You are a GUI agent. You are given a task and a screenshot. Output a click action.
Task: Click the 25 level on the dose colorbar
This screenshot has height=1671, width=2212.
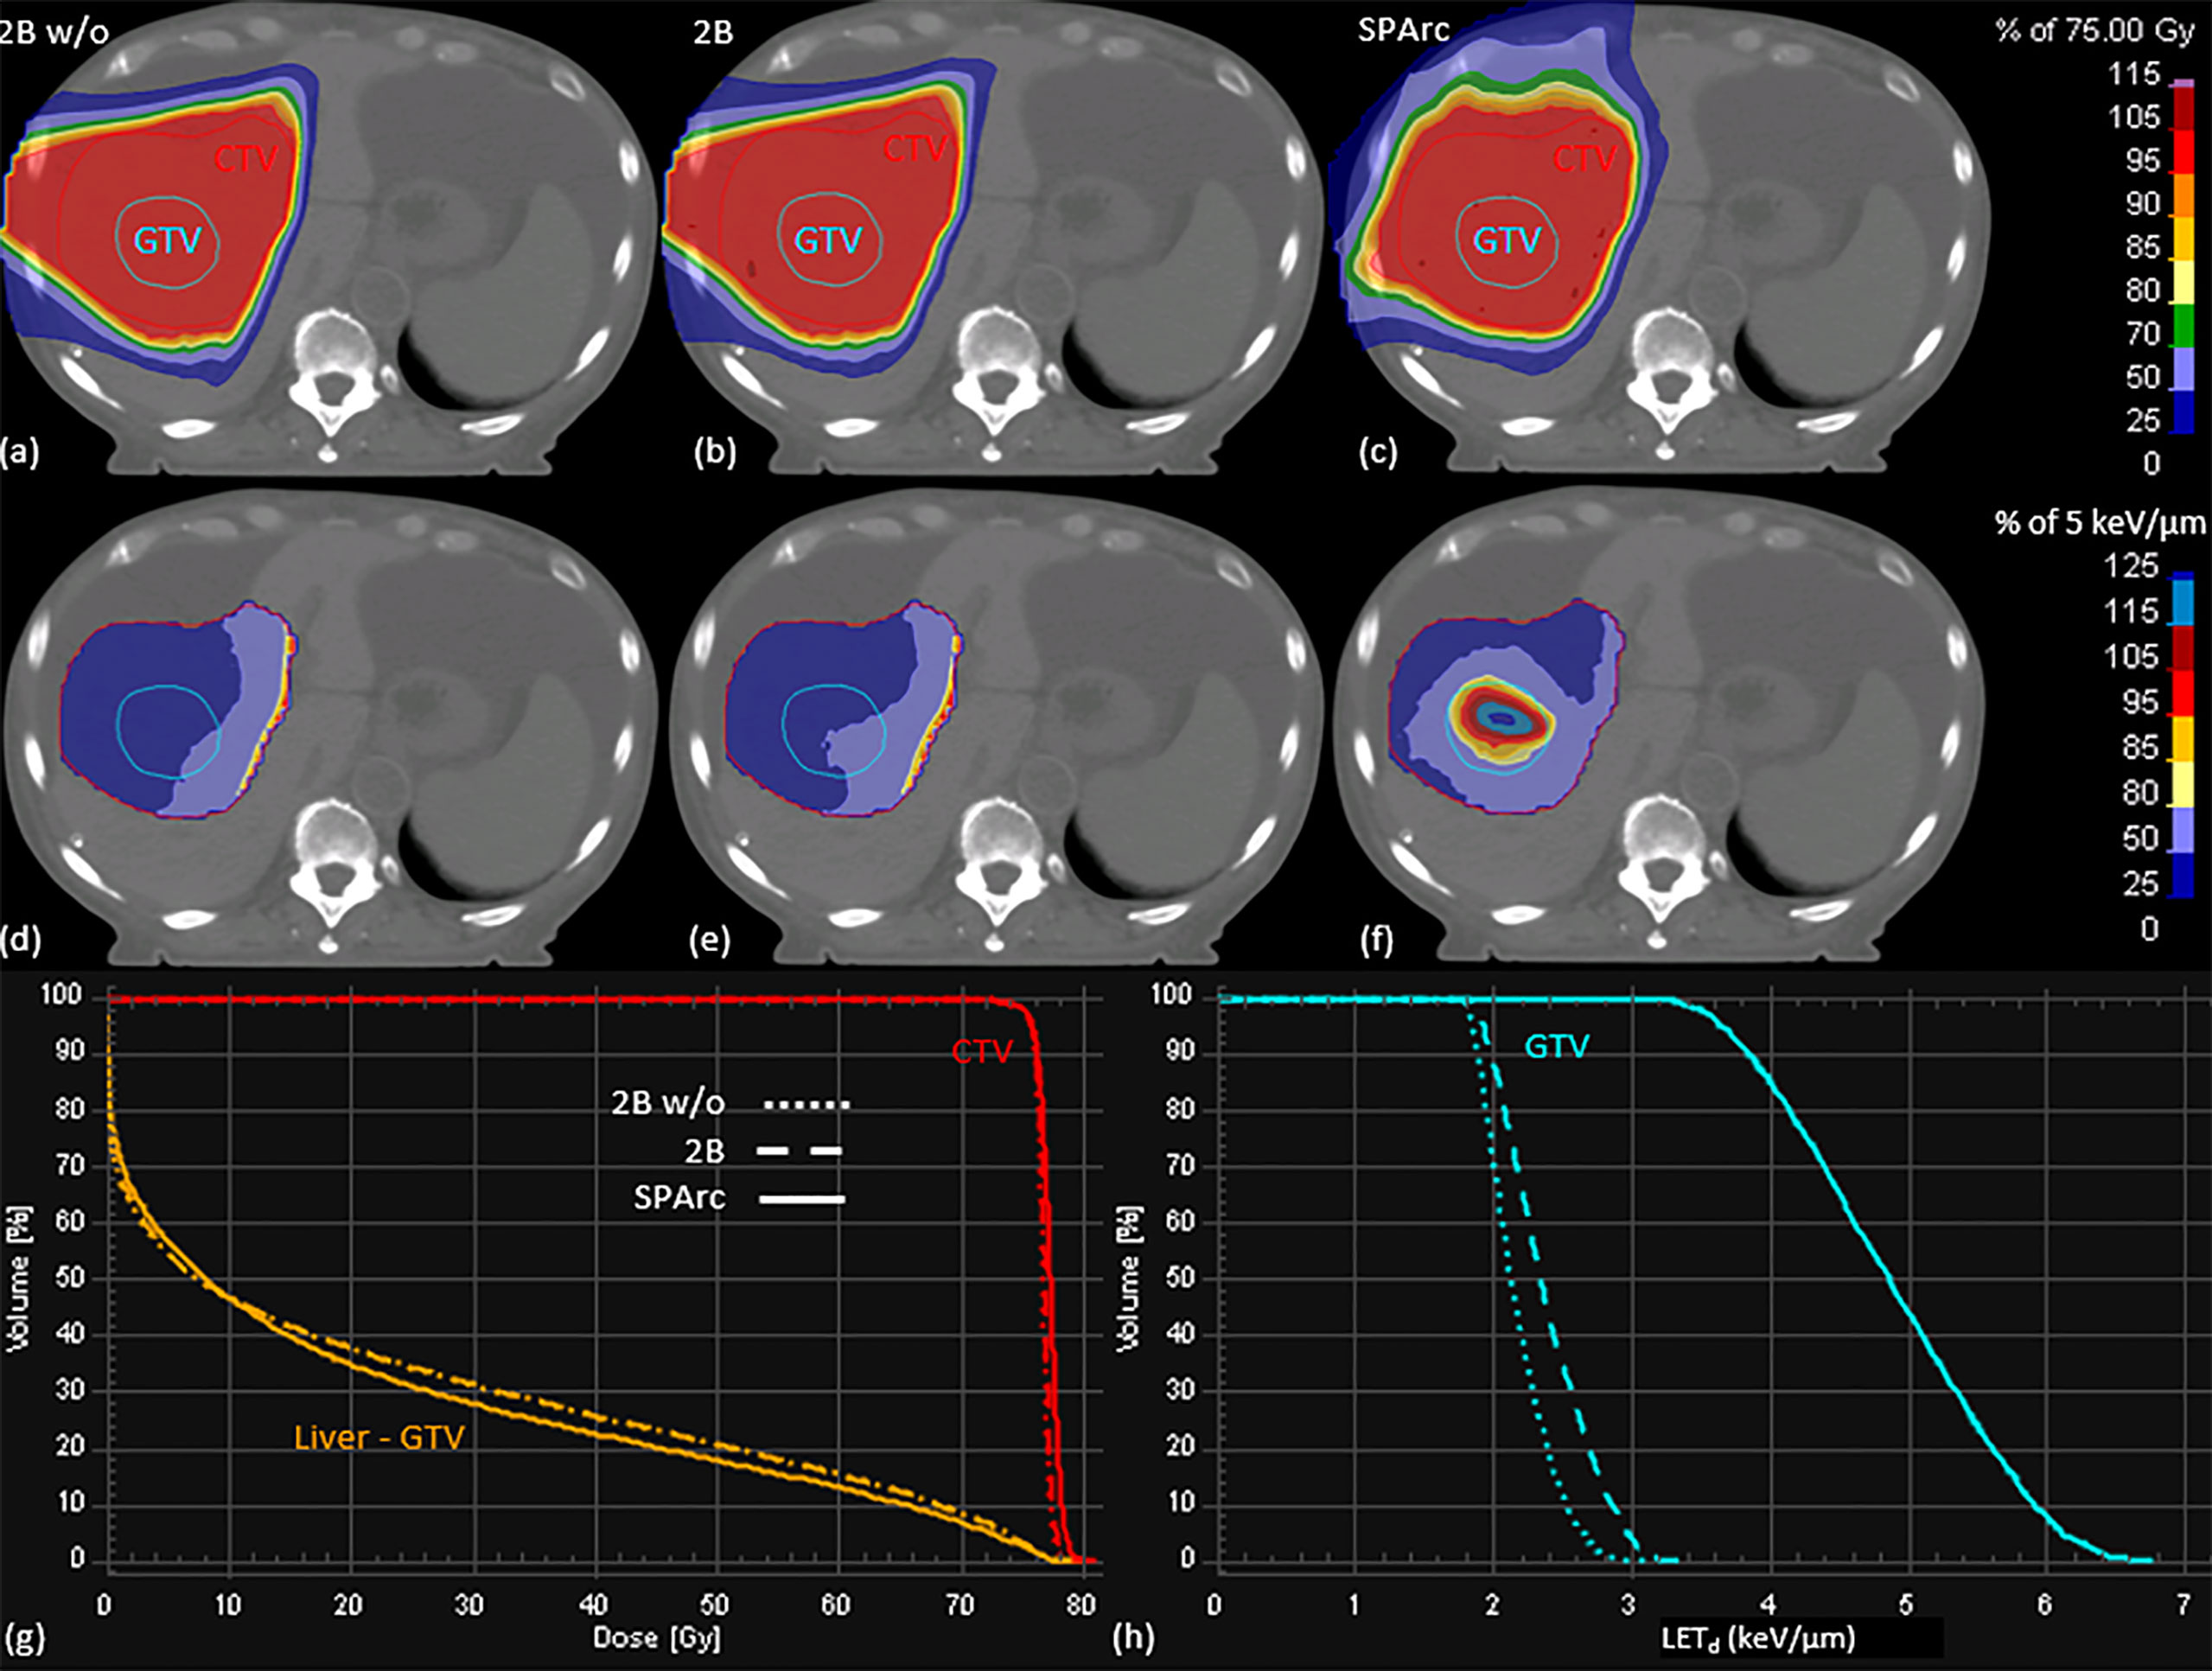click(2143, 420)
